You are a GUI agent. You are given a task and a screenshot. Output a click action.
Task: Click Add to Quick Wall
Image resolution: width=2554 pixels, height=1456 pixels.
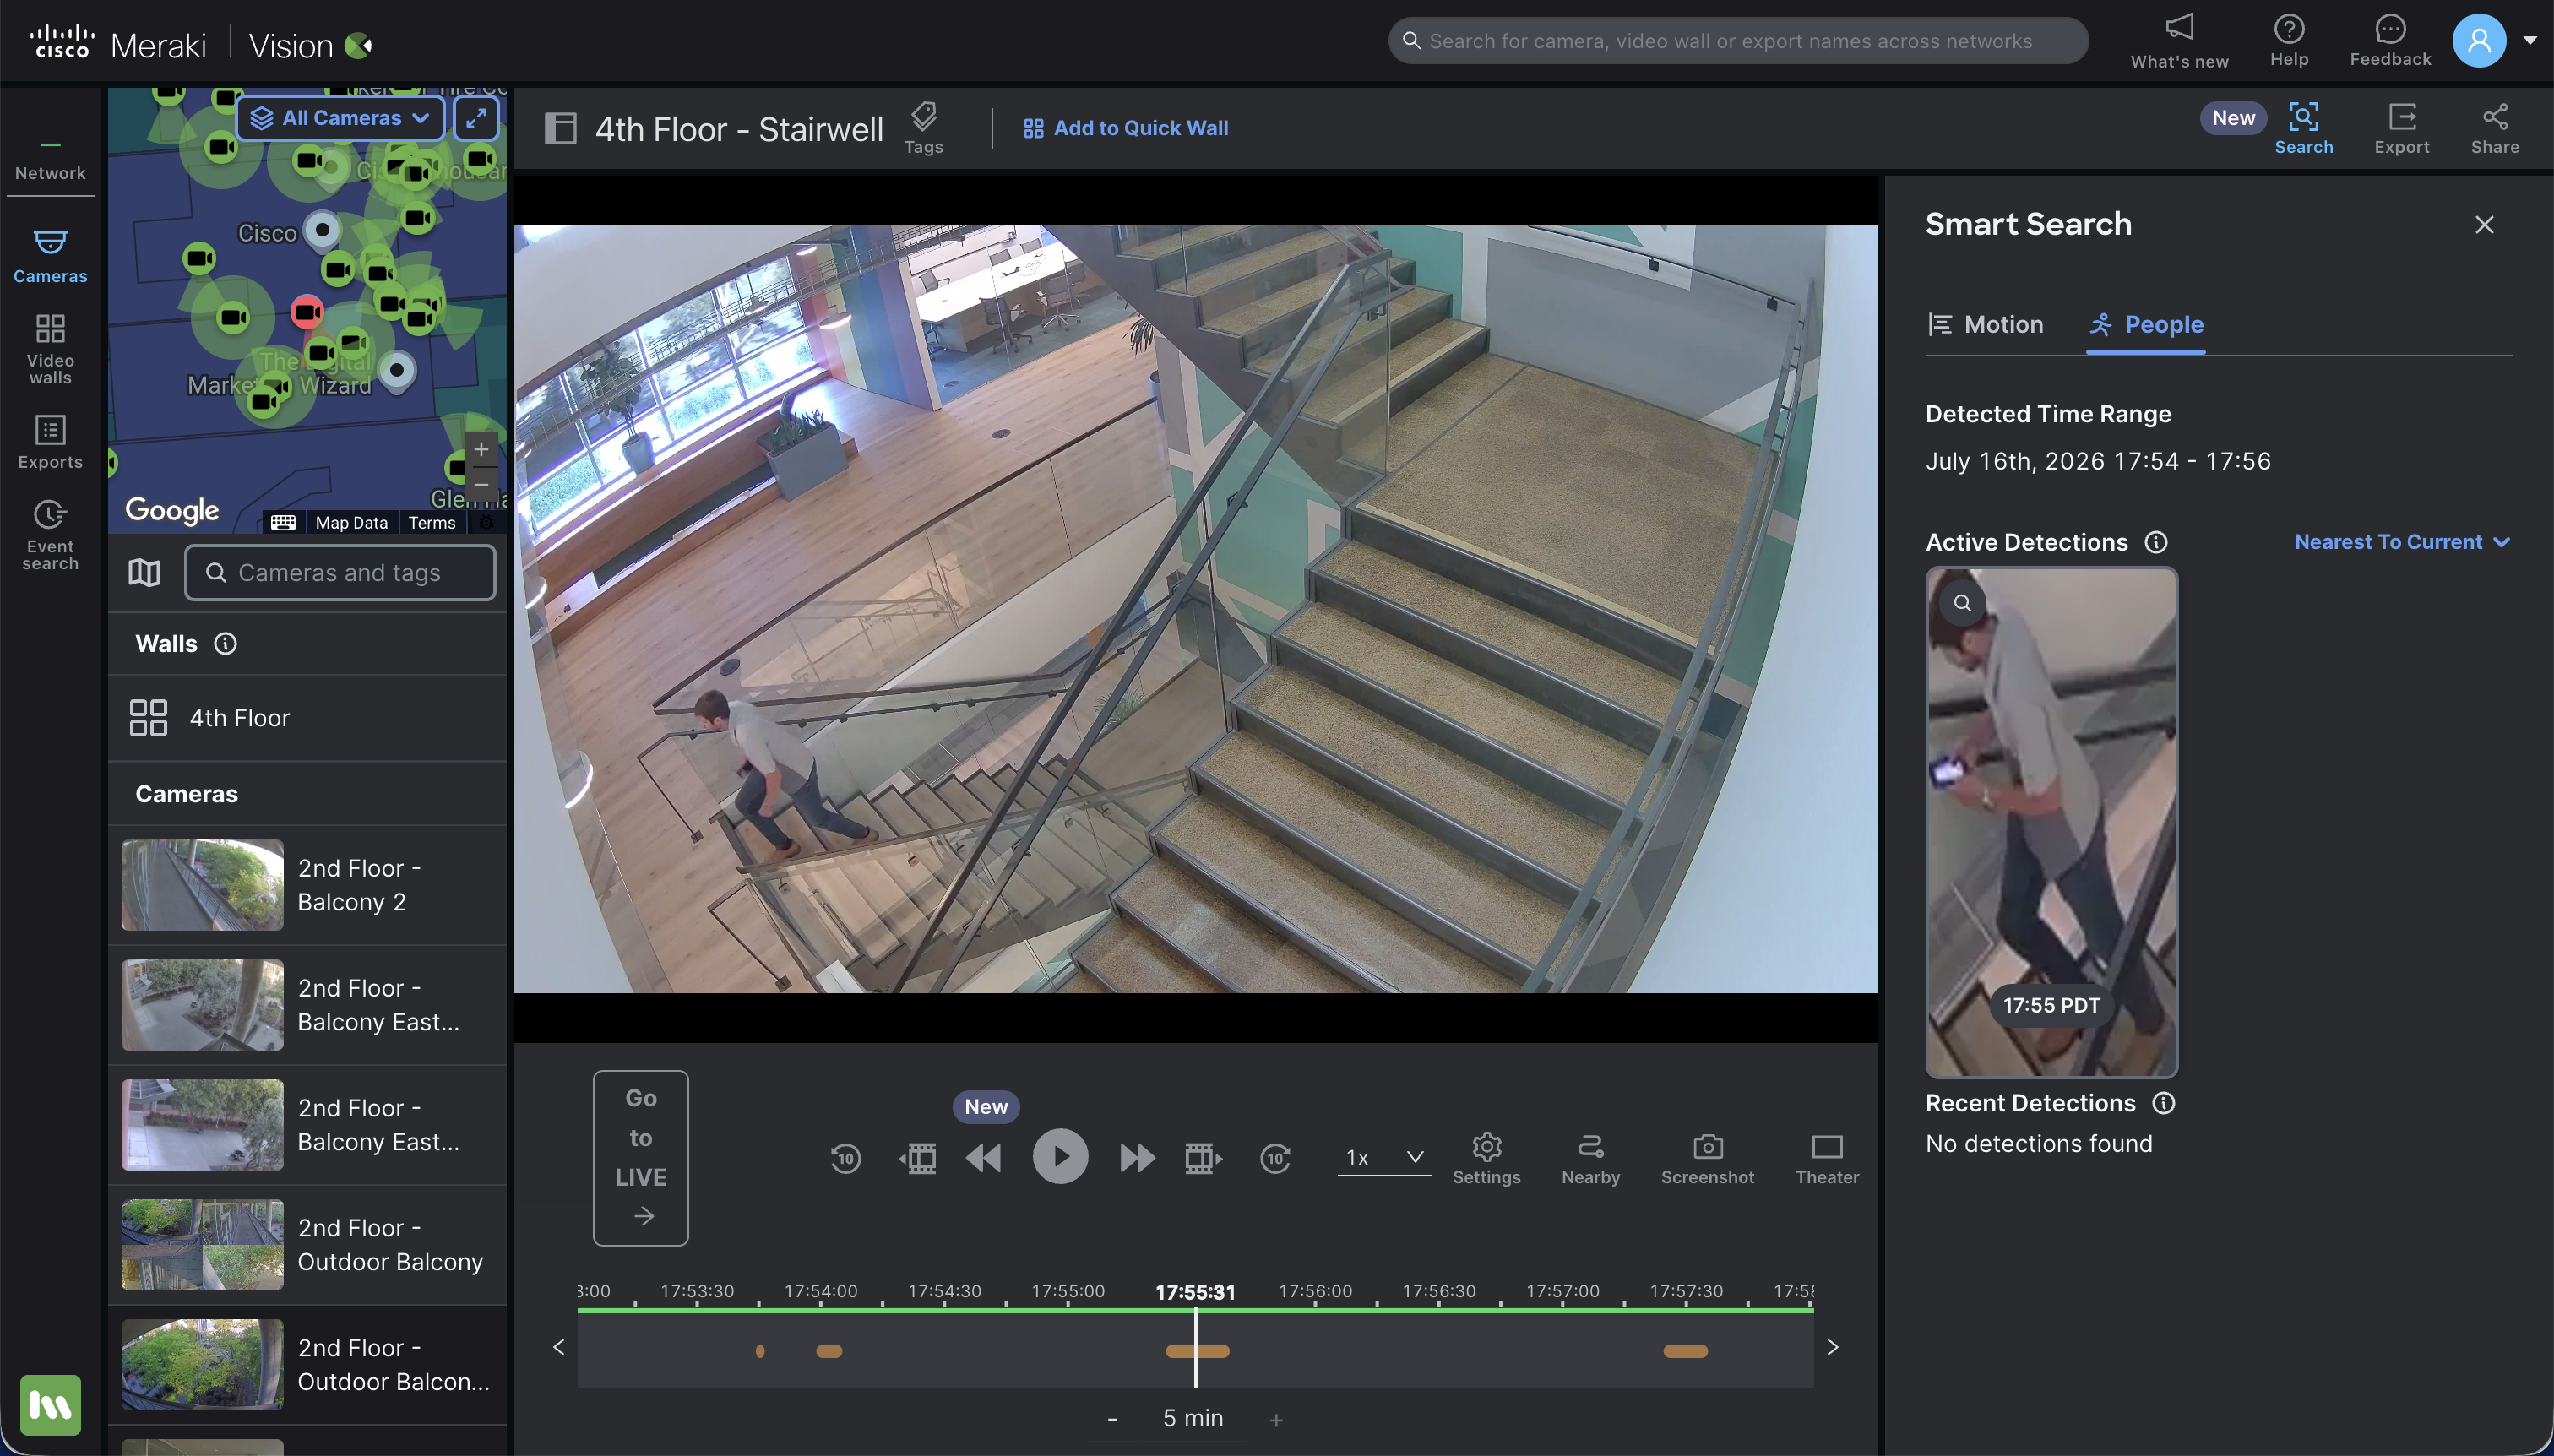[1126, 128]
